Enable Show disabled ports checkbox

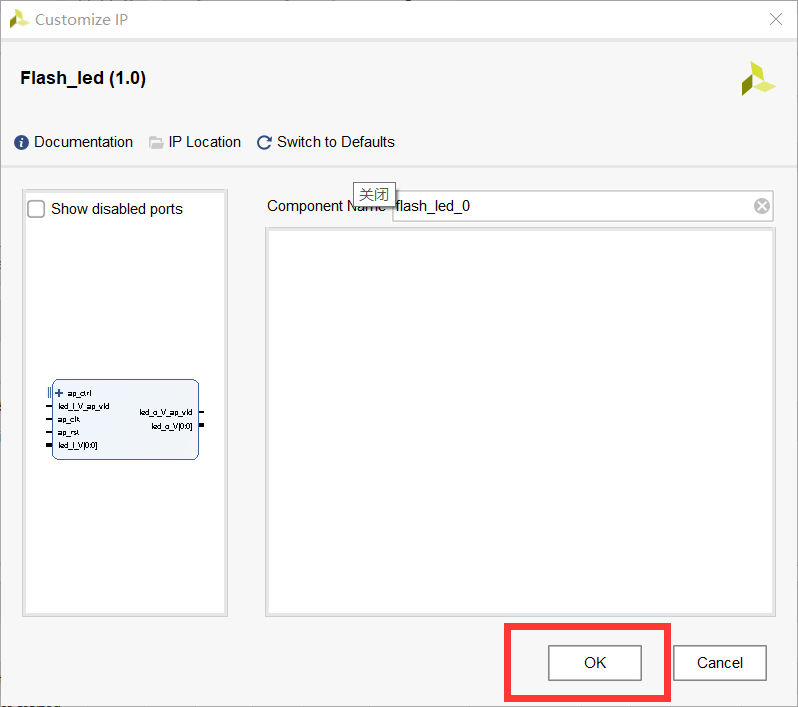point(36,209)
